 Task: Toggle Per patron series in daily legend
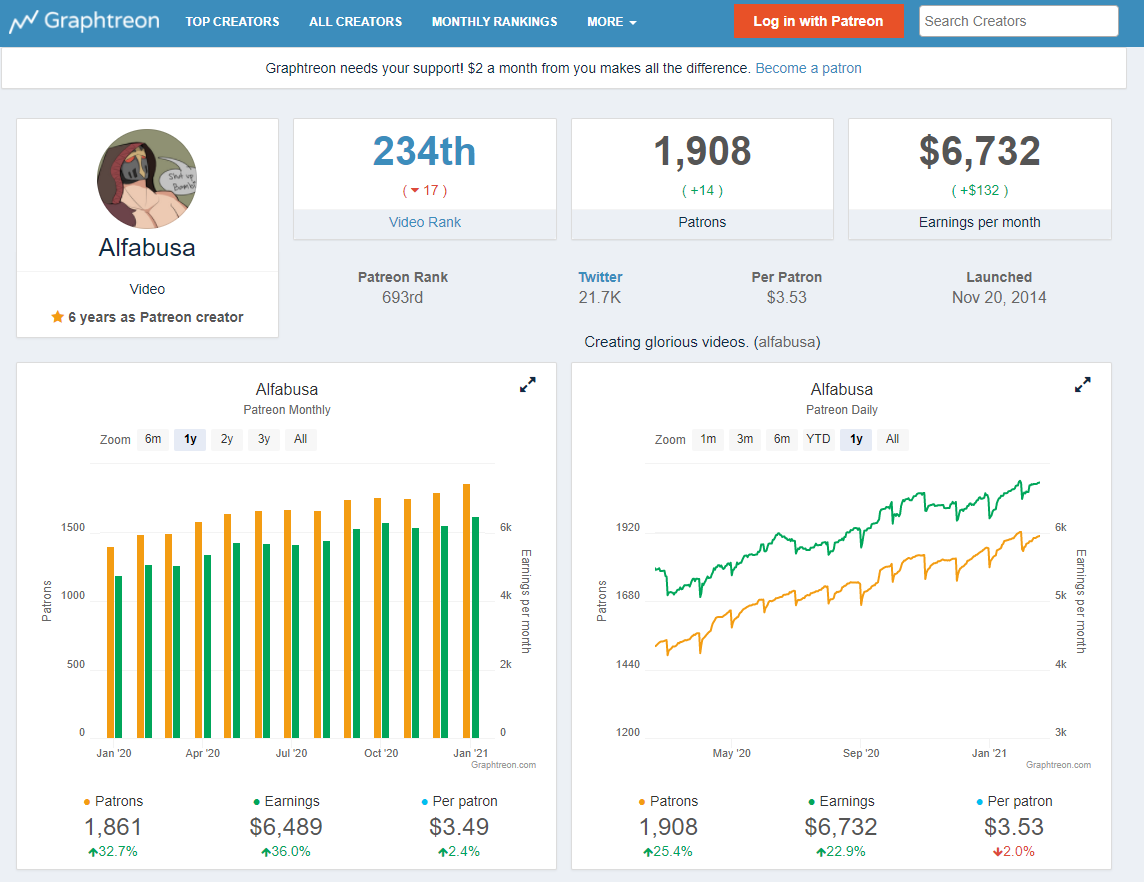(x=1014, y=801)
